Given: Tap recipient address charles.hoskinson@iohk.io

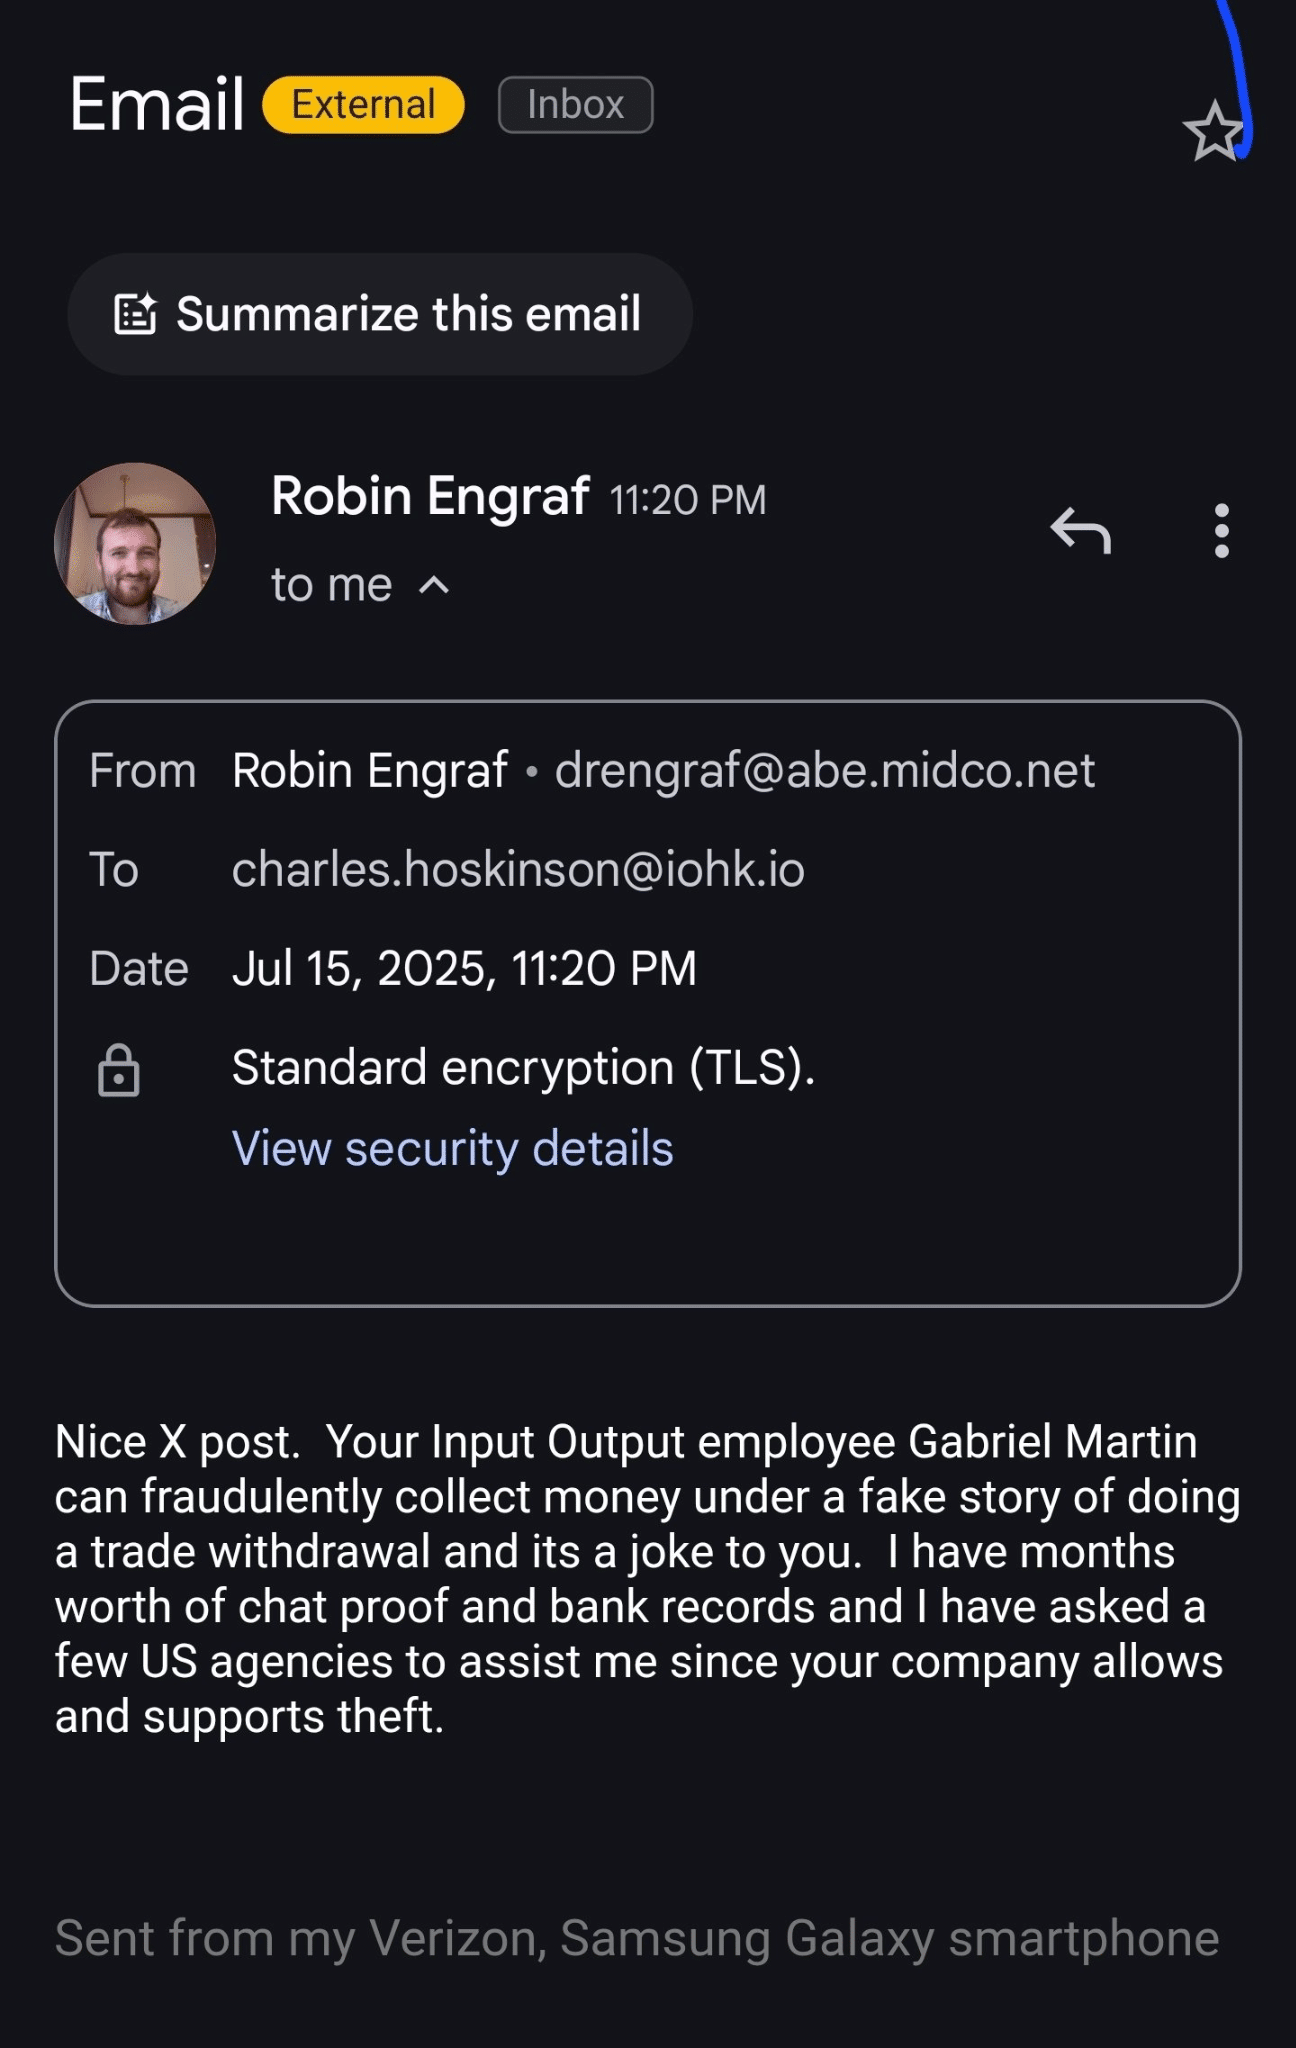Looking at the screenshot, I should tap(518, 869).
